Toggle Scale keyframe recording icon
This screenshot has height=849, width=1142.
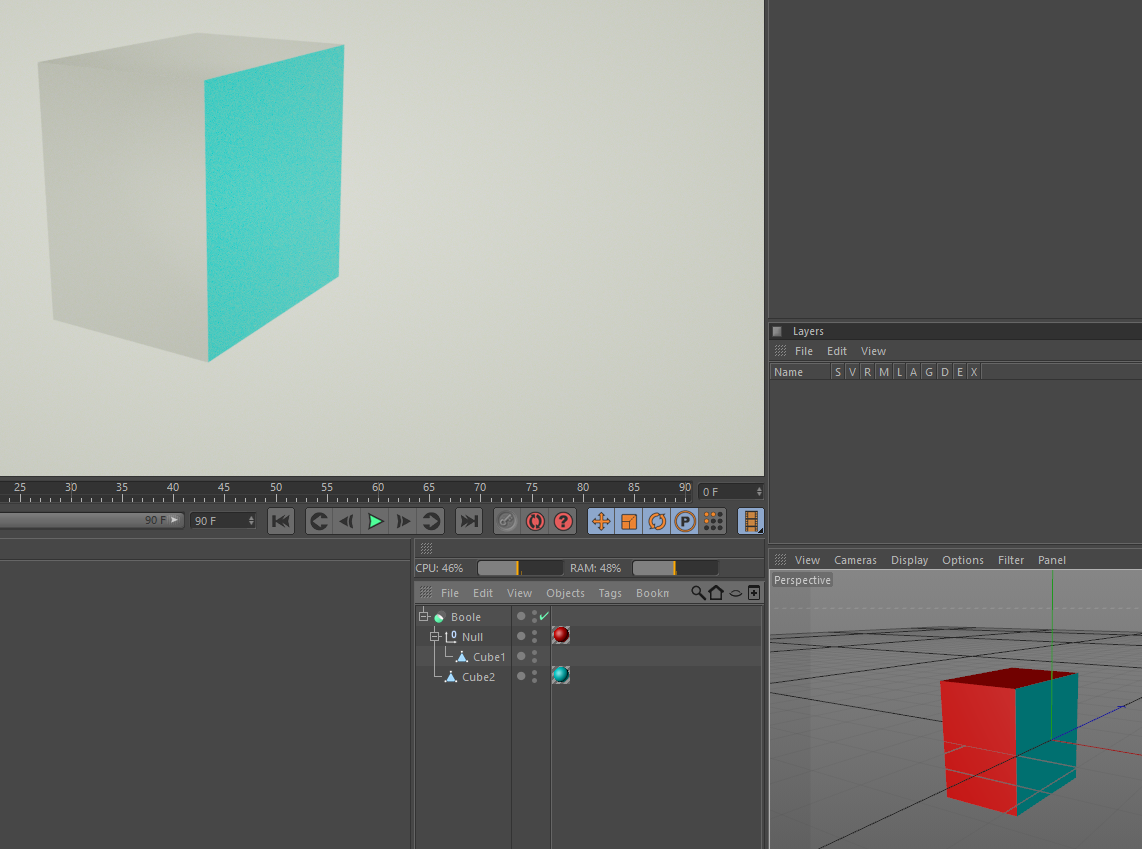pos(629,521)
